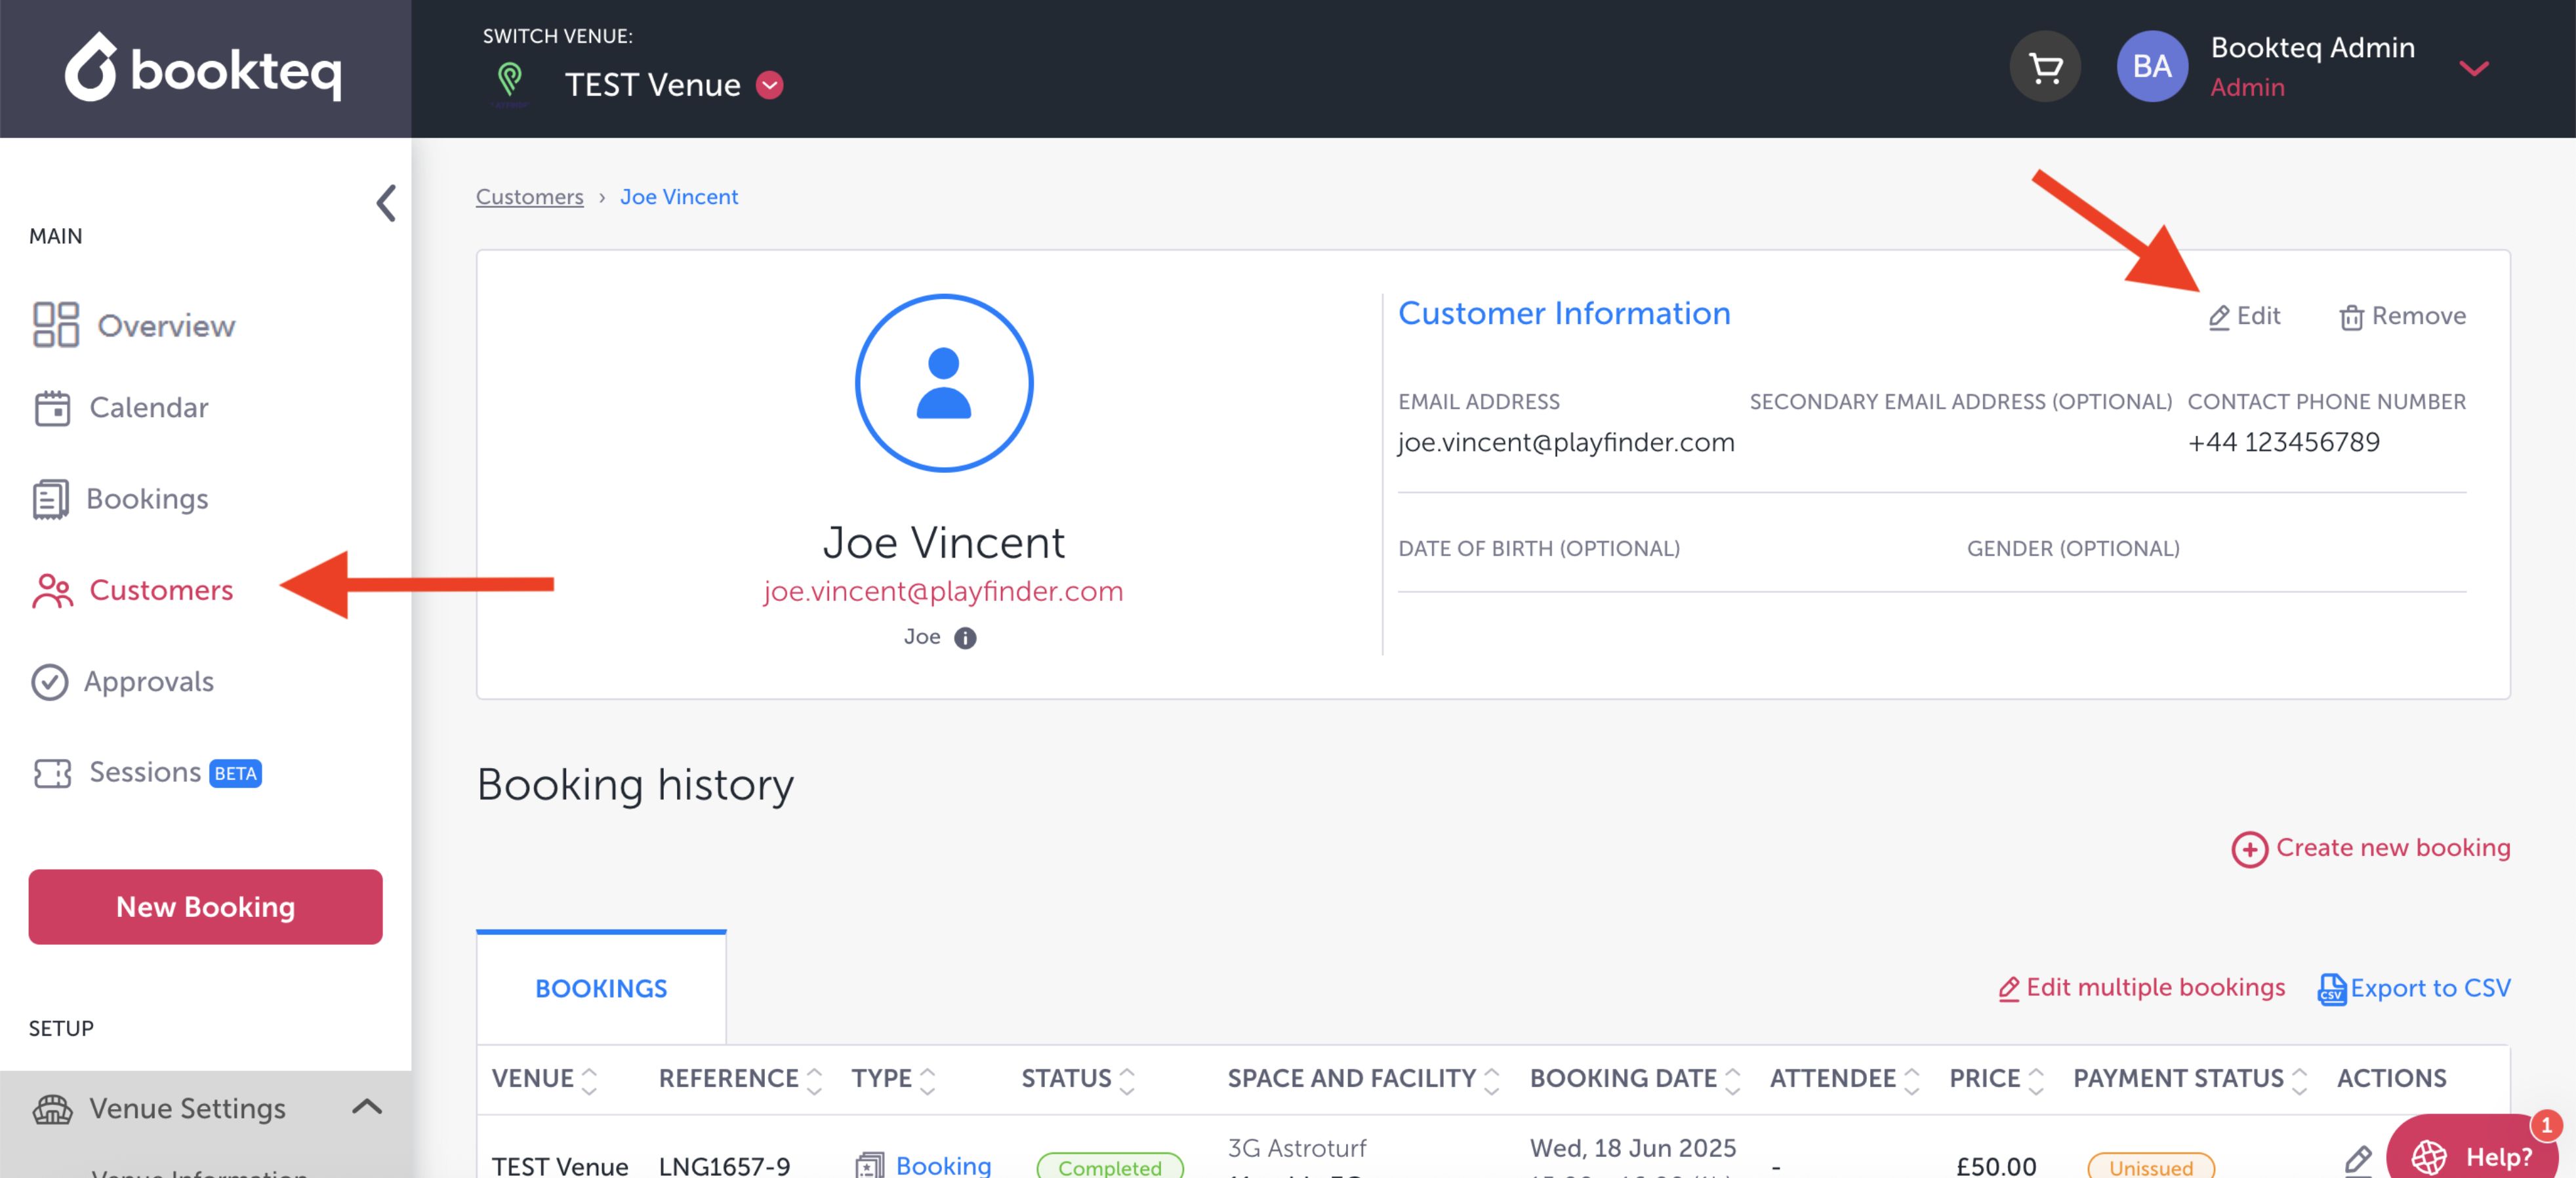This screenshot has height=1178, width=2576.
Task: Open the shopping cart icon
Action: (2045, 68)
